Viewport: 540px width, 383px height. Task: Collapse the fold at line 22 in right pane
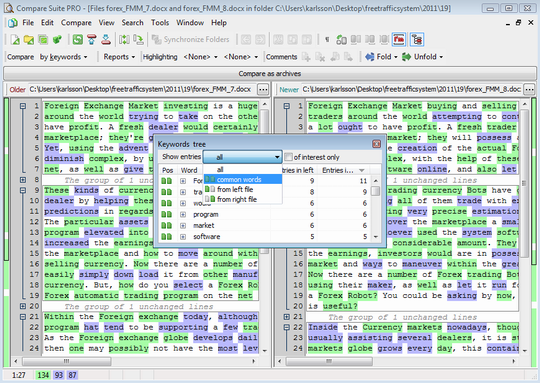[x=287, y=327]
